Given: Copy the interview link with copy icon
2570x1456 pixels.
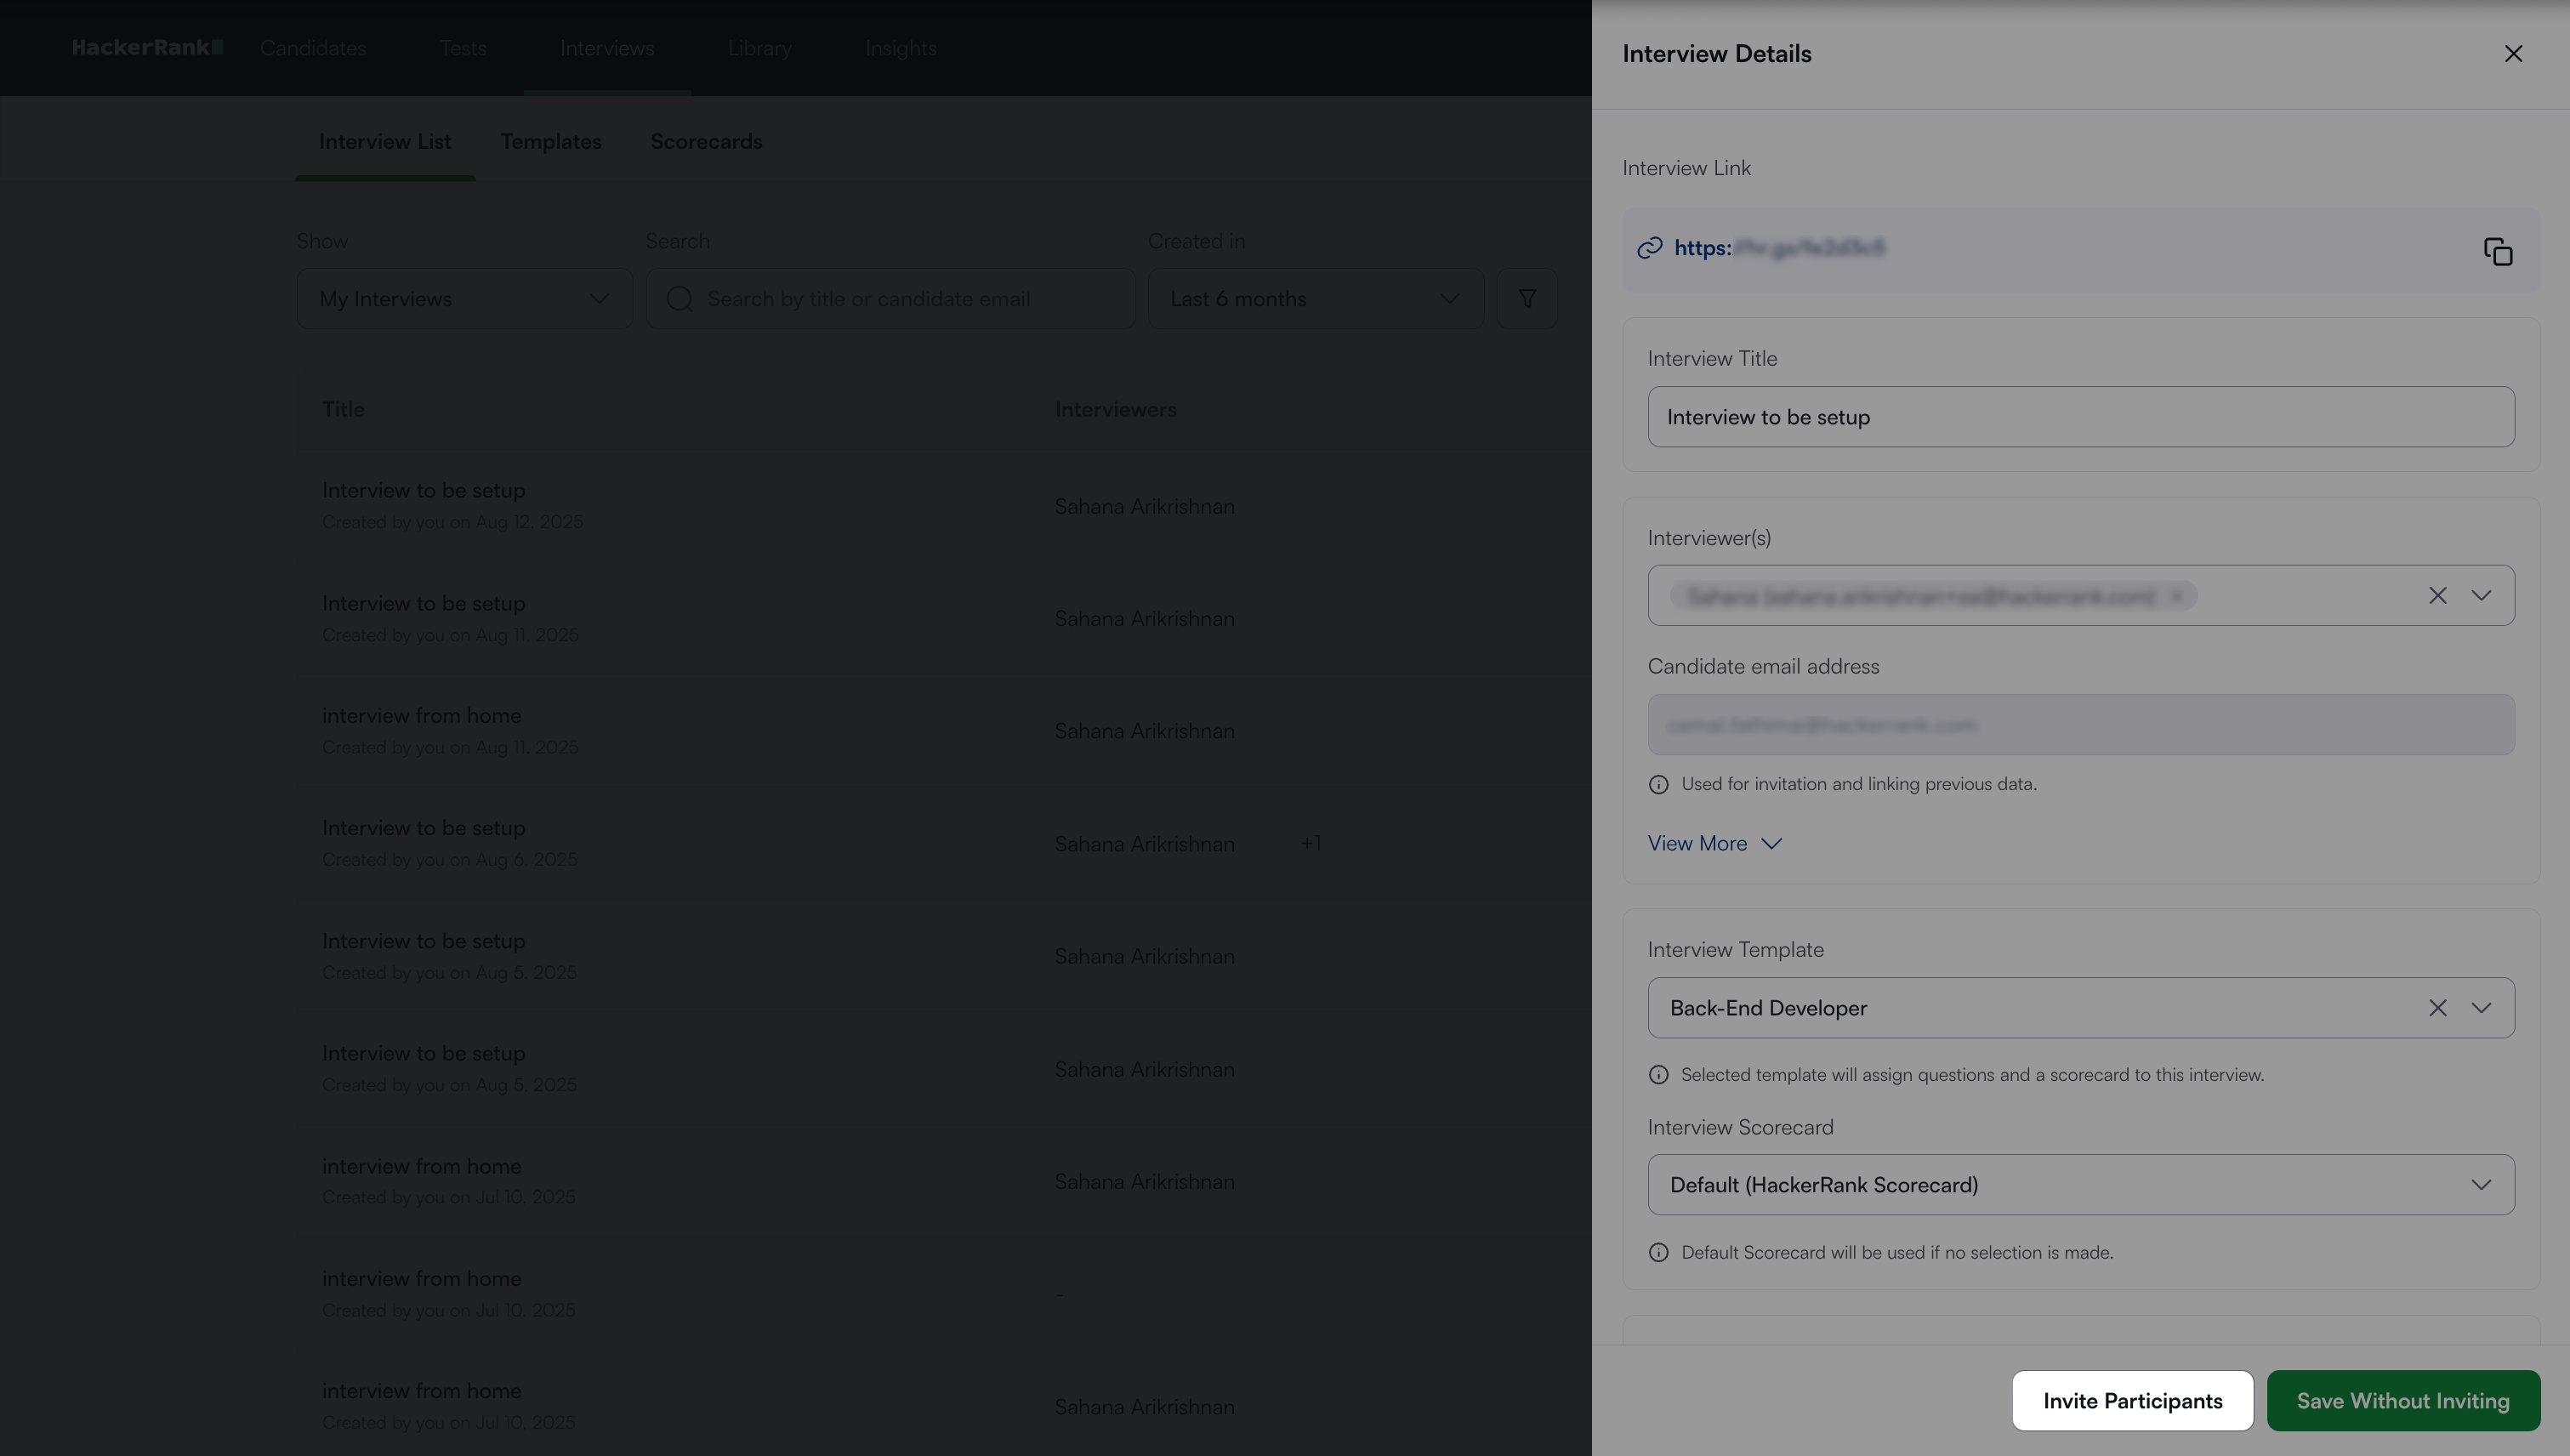Looking at the screenshot, I should (x=2497, y=251).
